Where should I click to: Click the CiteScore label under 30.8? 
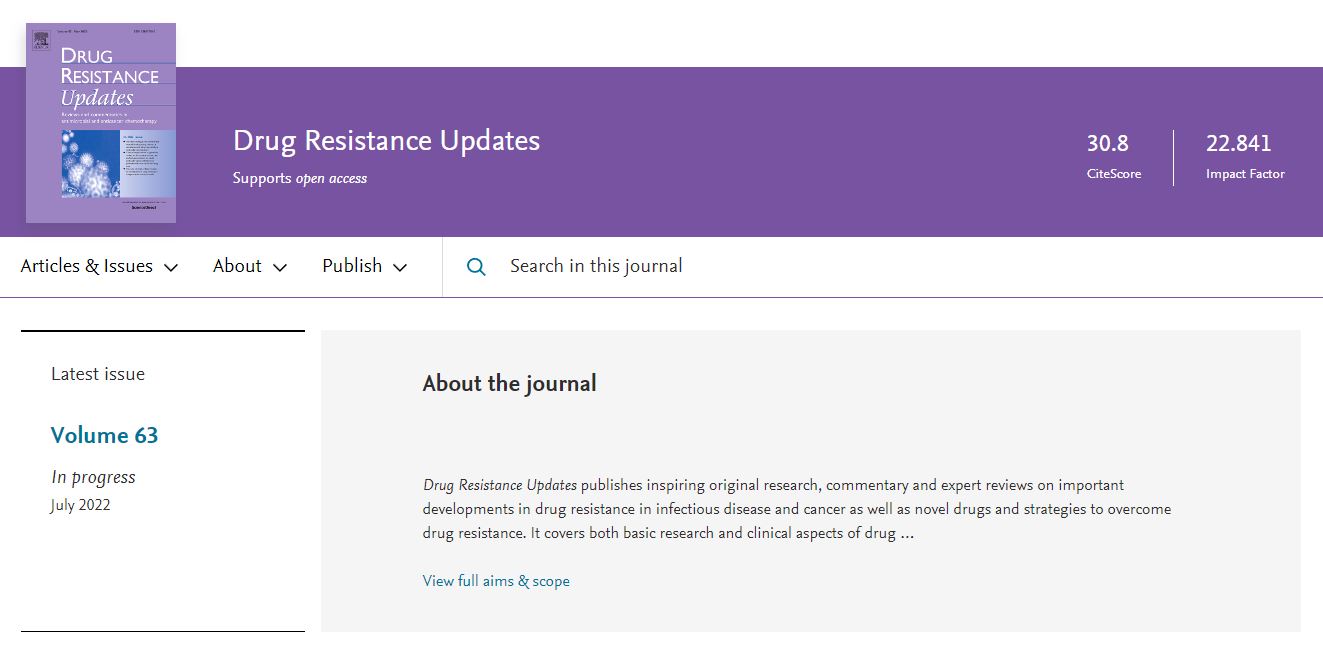click(1114, 174)
